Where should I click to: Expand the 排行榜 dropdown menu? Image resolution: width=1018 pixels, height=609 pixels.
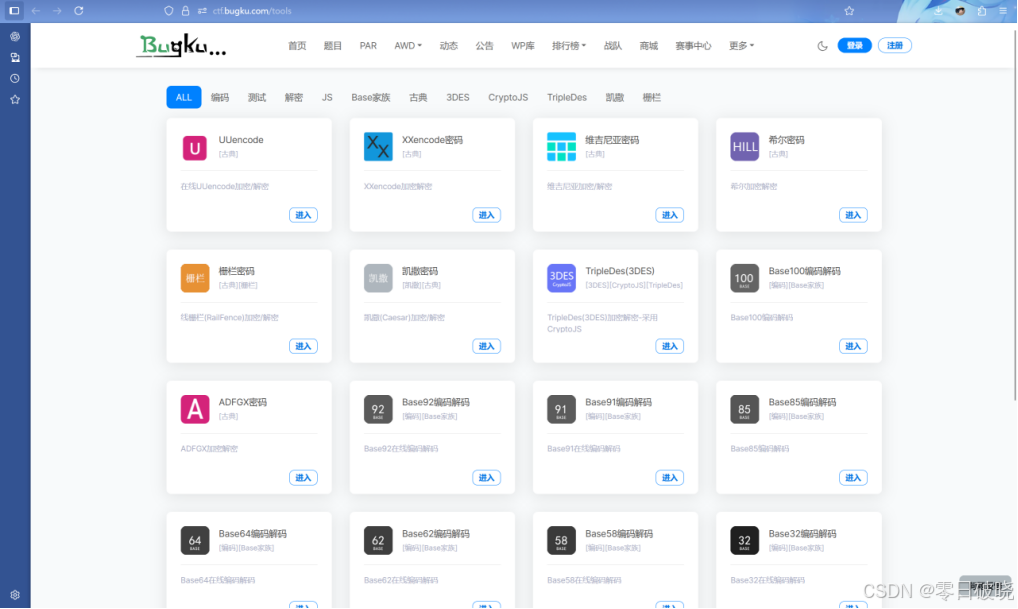(569, 45)
